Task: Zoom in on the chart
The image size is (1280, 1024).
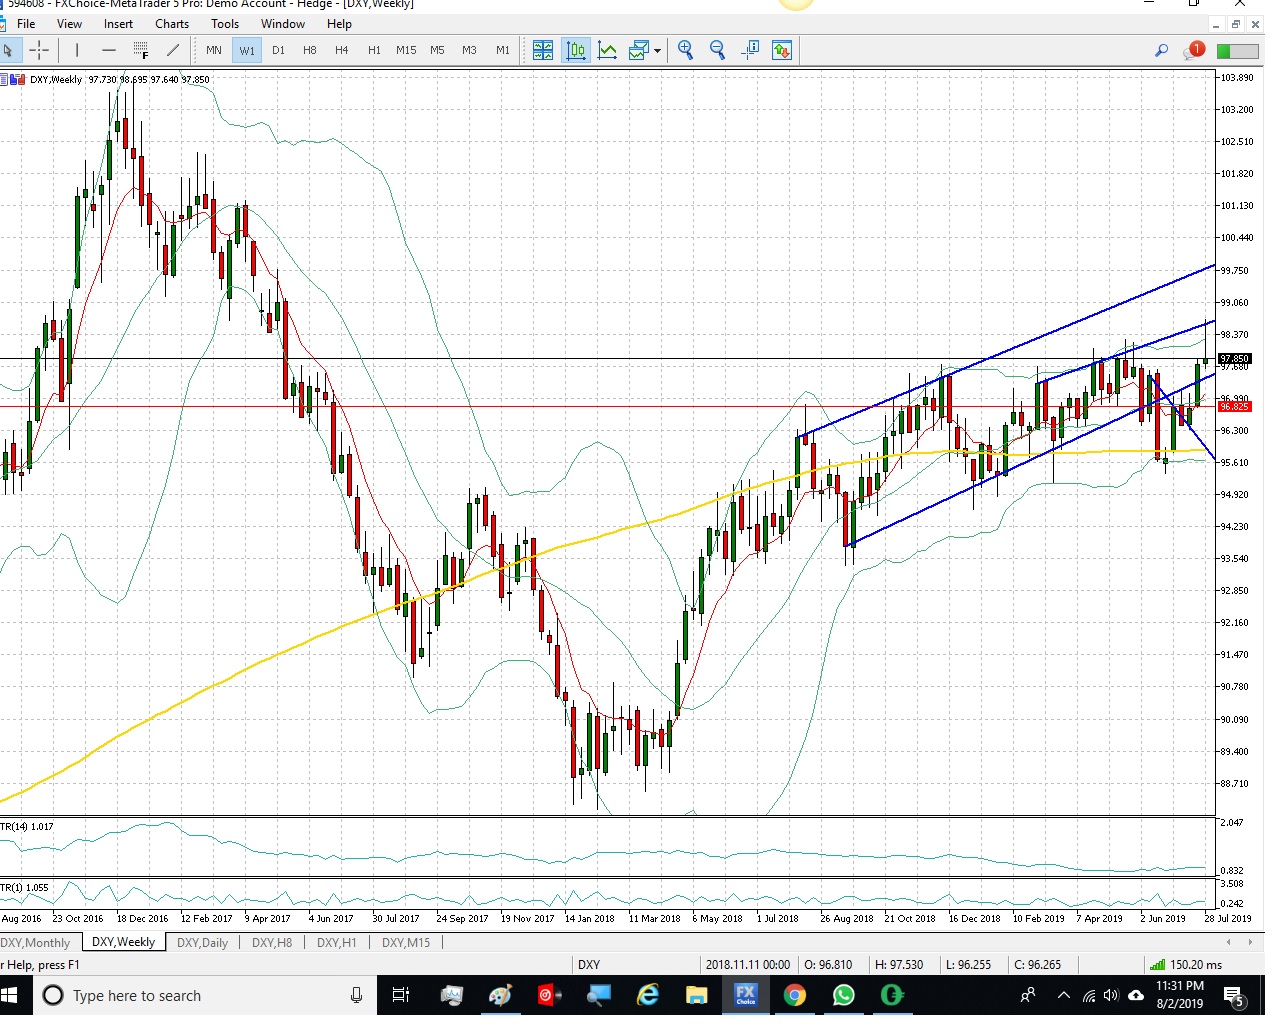Action: tap(685, 50)
